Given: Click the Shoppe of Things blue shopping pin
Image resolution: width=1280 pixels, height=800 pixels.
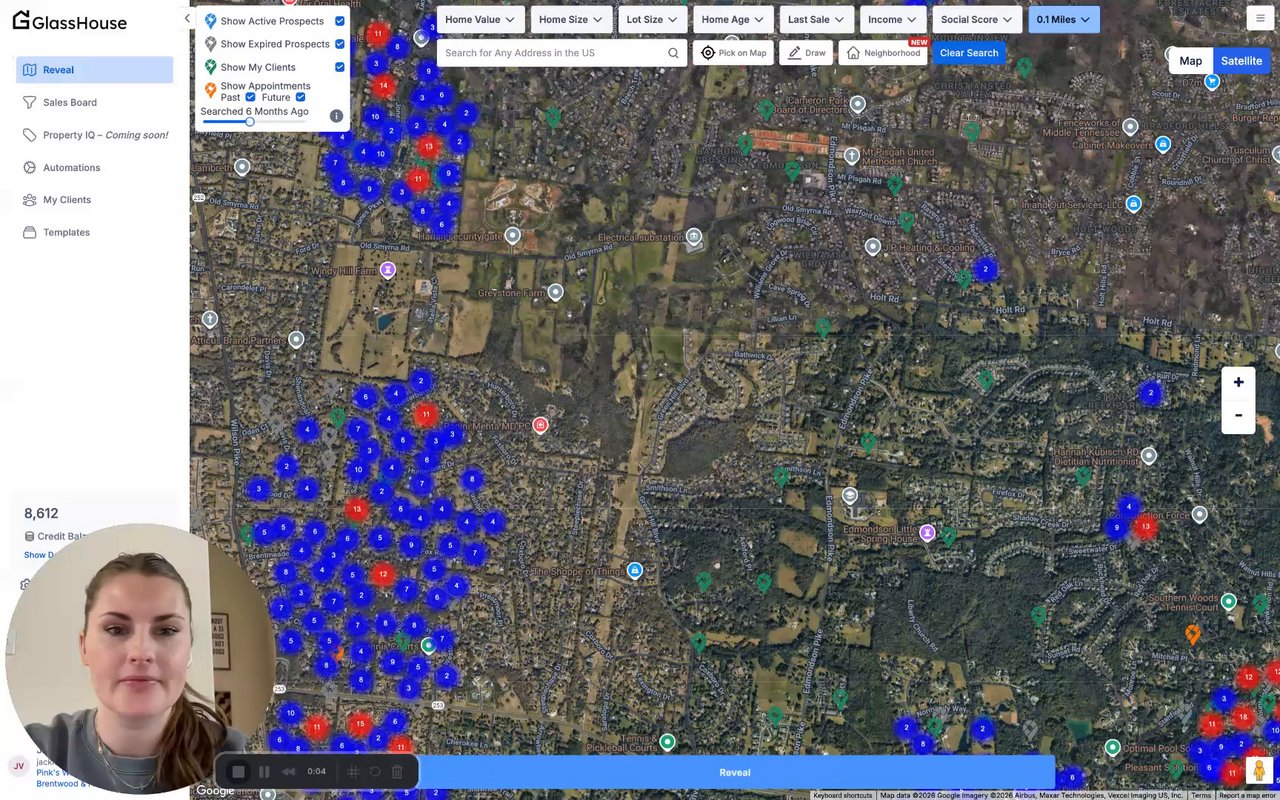Looking at the screenshot, I should coord(634,570).
